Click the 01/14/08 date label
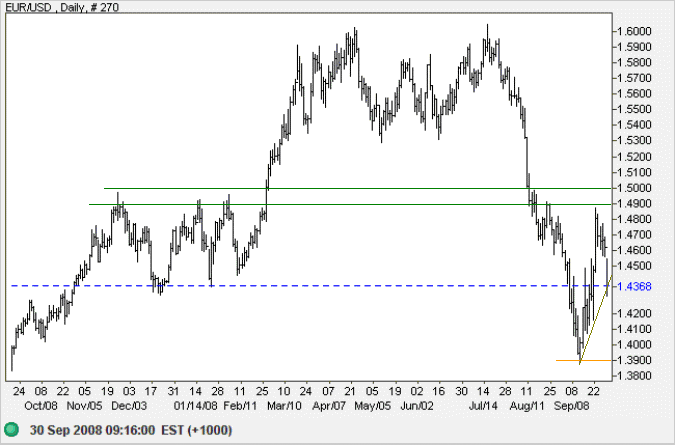The image size is (675, 445). point(195,406)
